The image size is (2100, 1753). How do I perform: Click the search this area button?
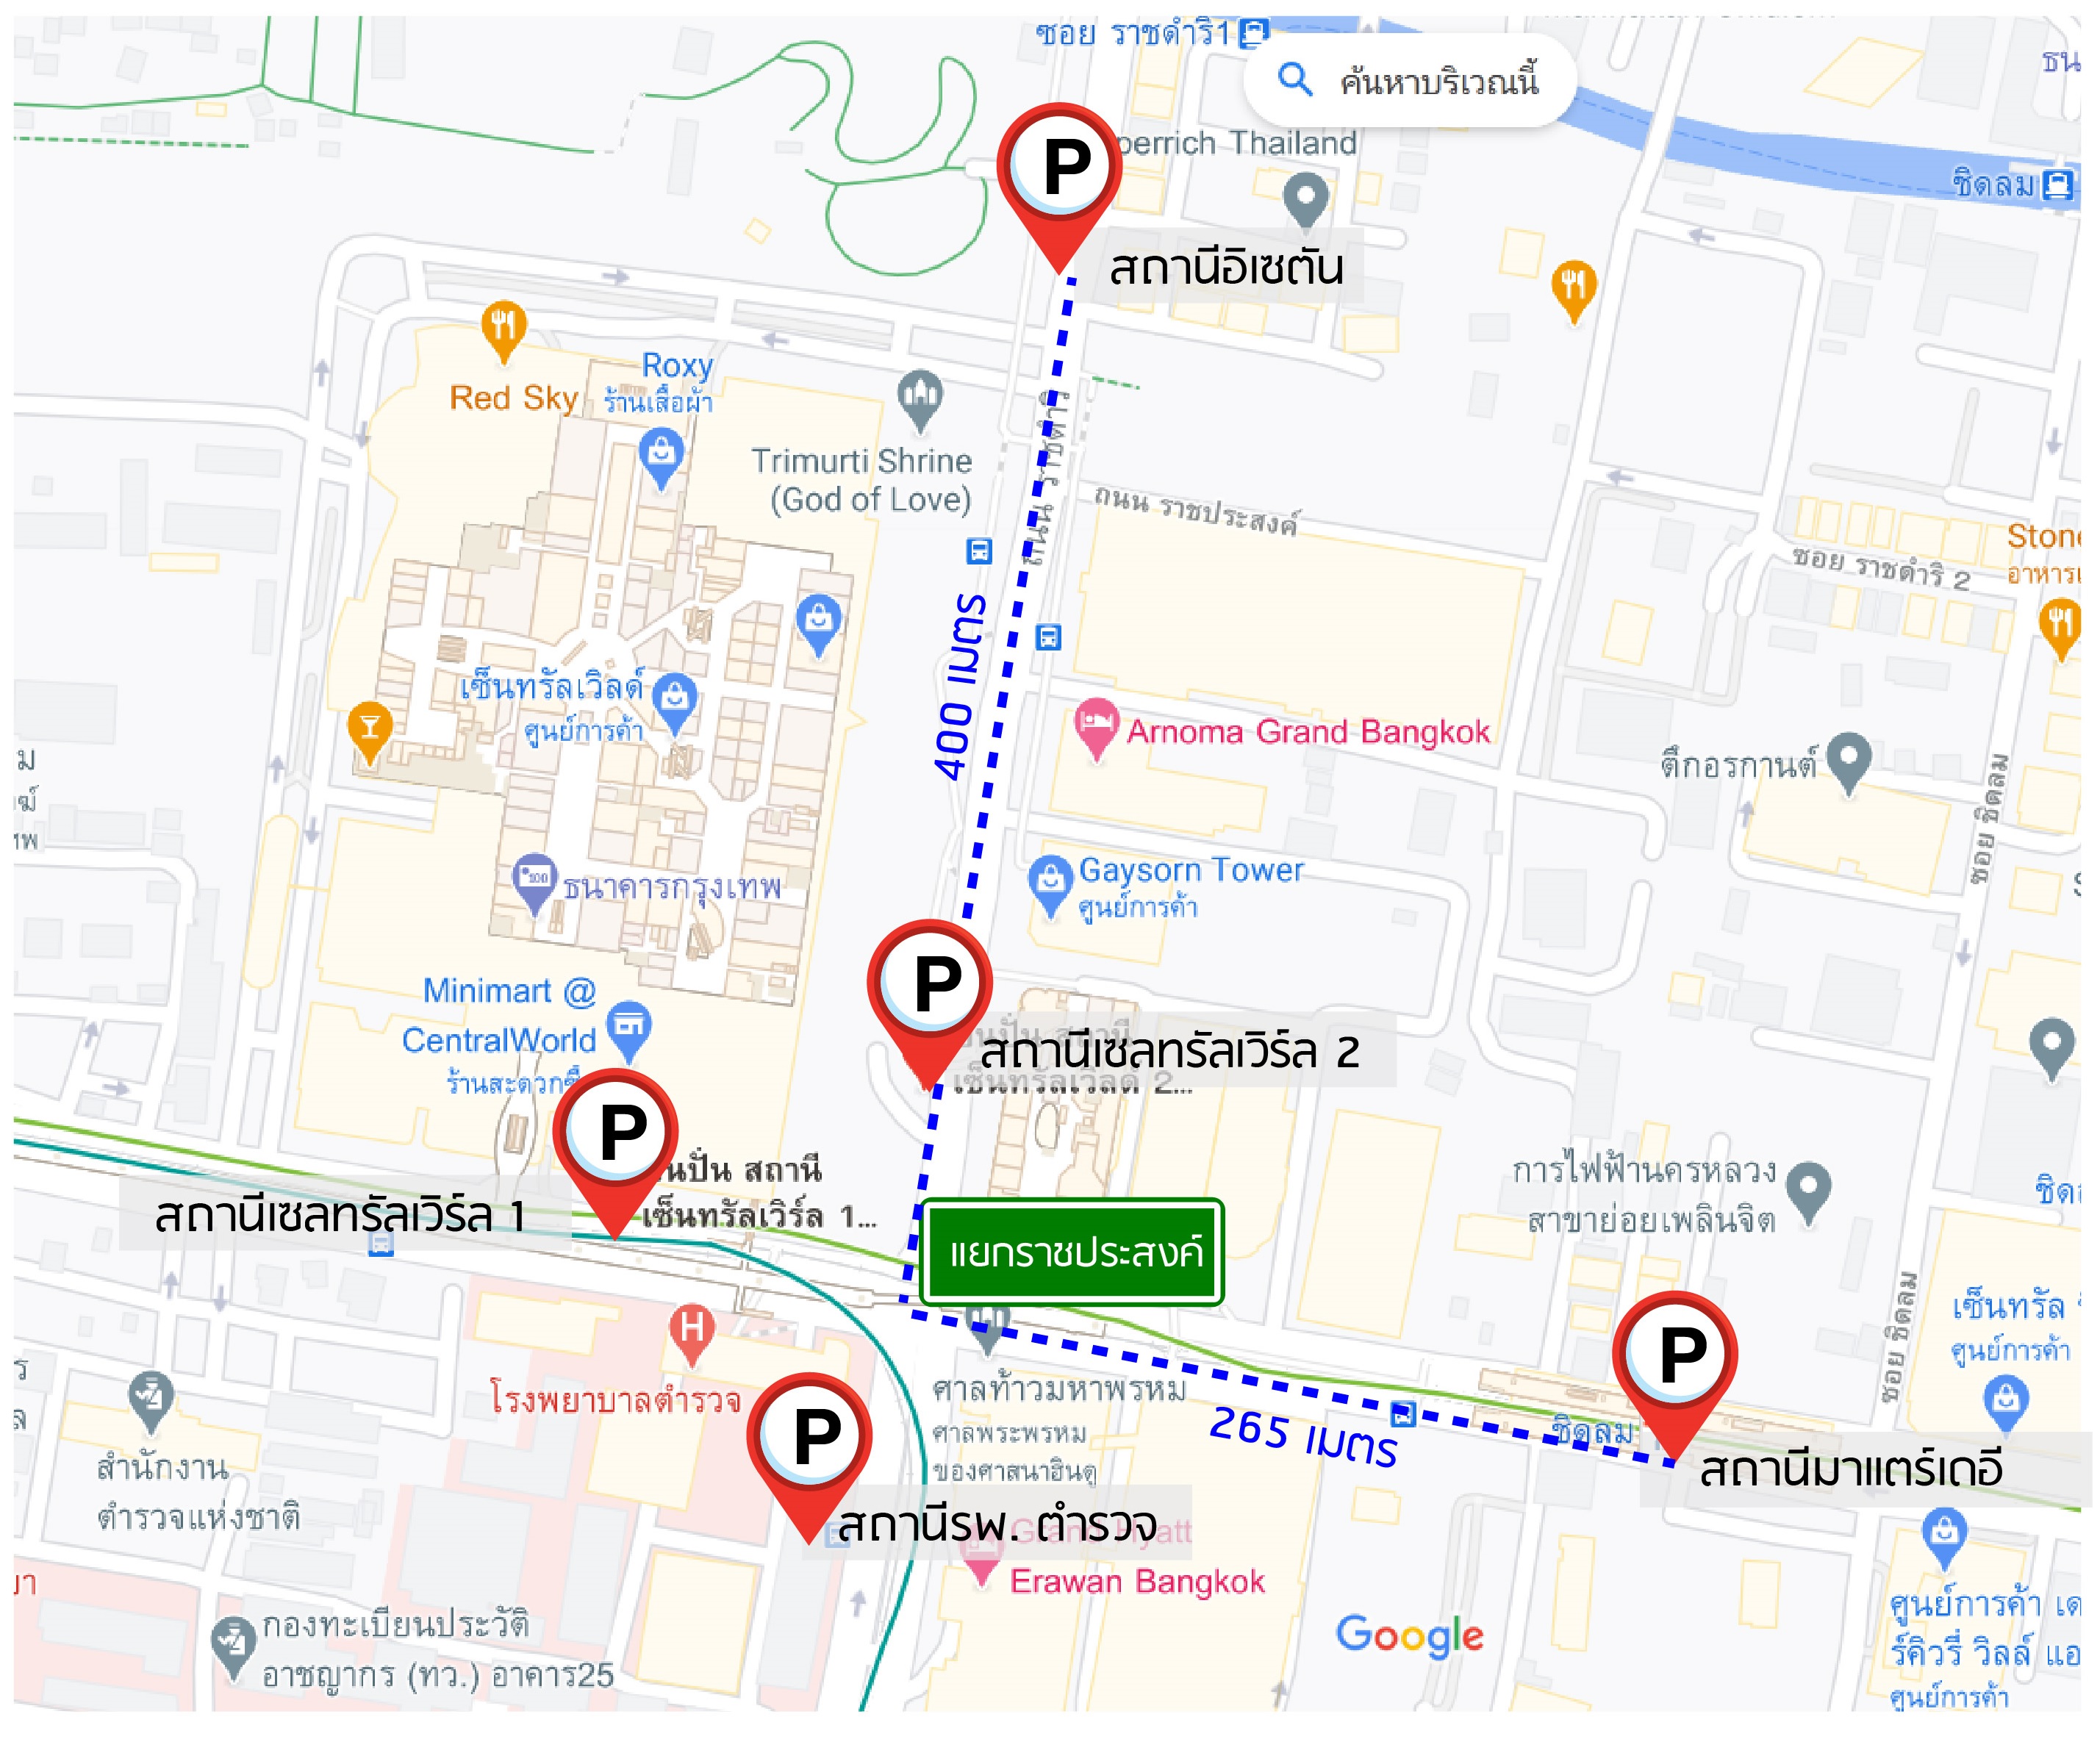tap(1410, 80)
